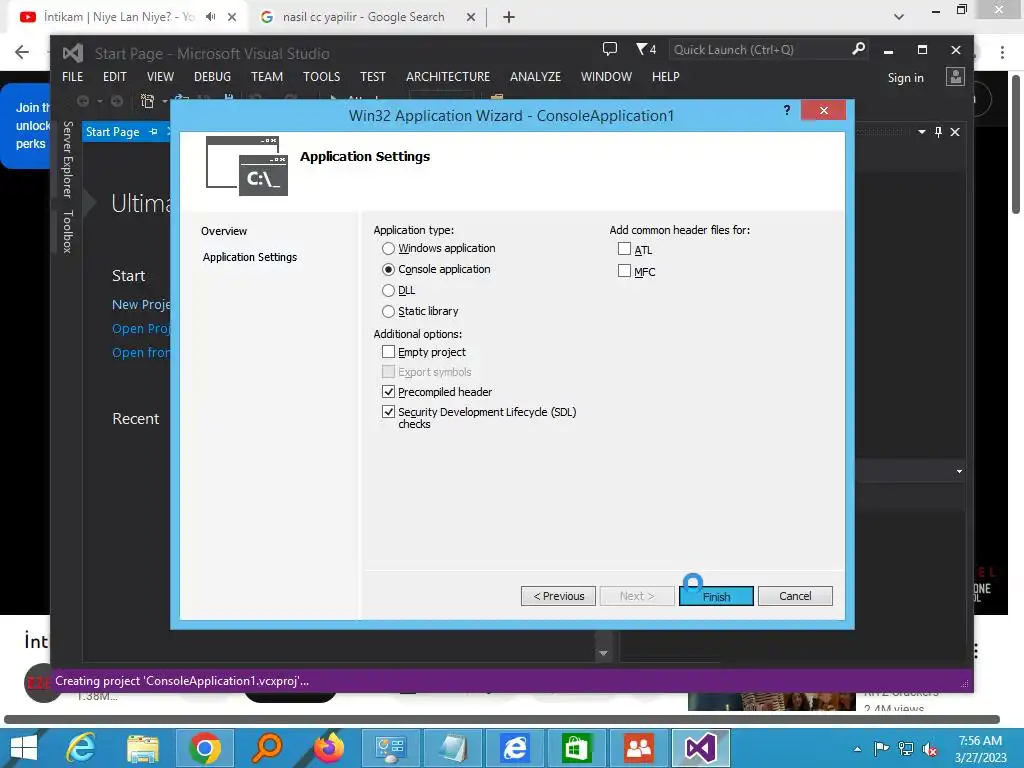This screenshot has height=768, width=1024.
Task: Open EDIT menu in Visual Studio
Action: pyautogui.click(x=114, y=77)
